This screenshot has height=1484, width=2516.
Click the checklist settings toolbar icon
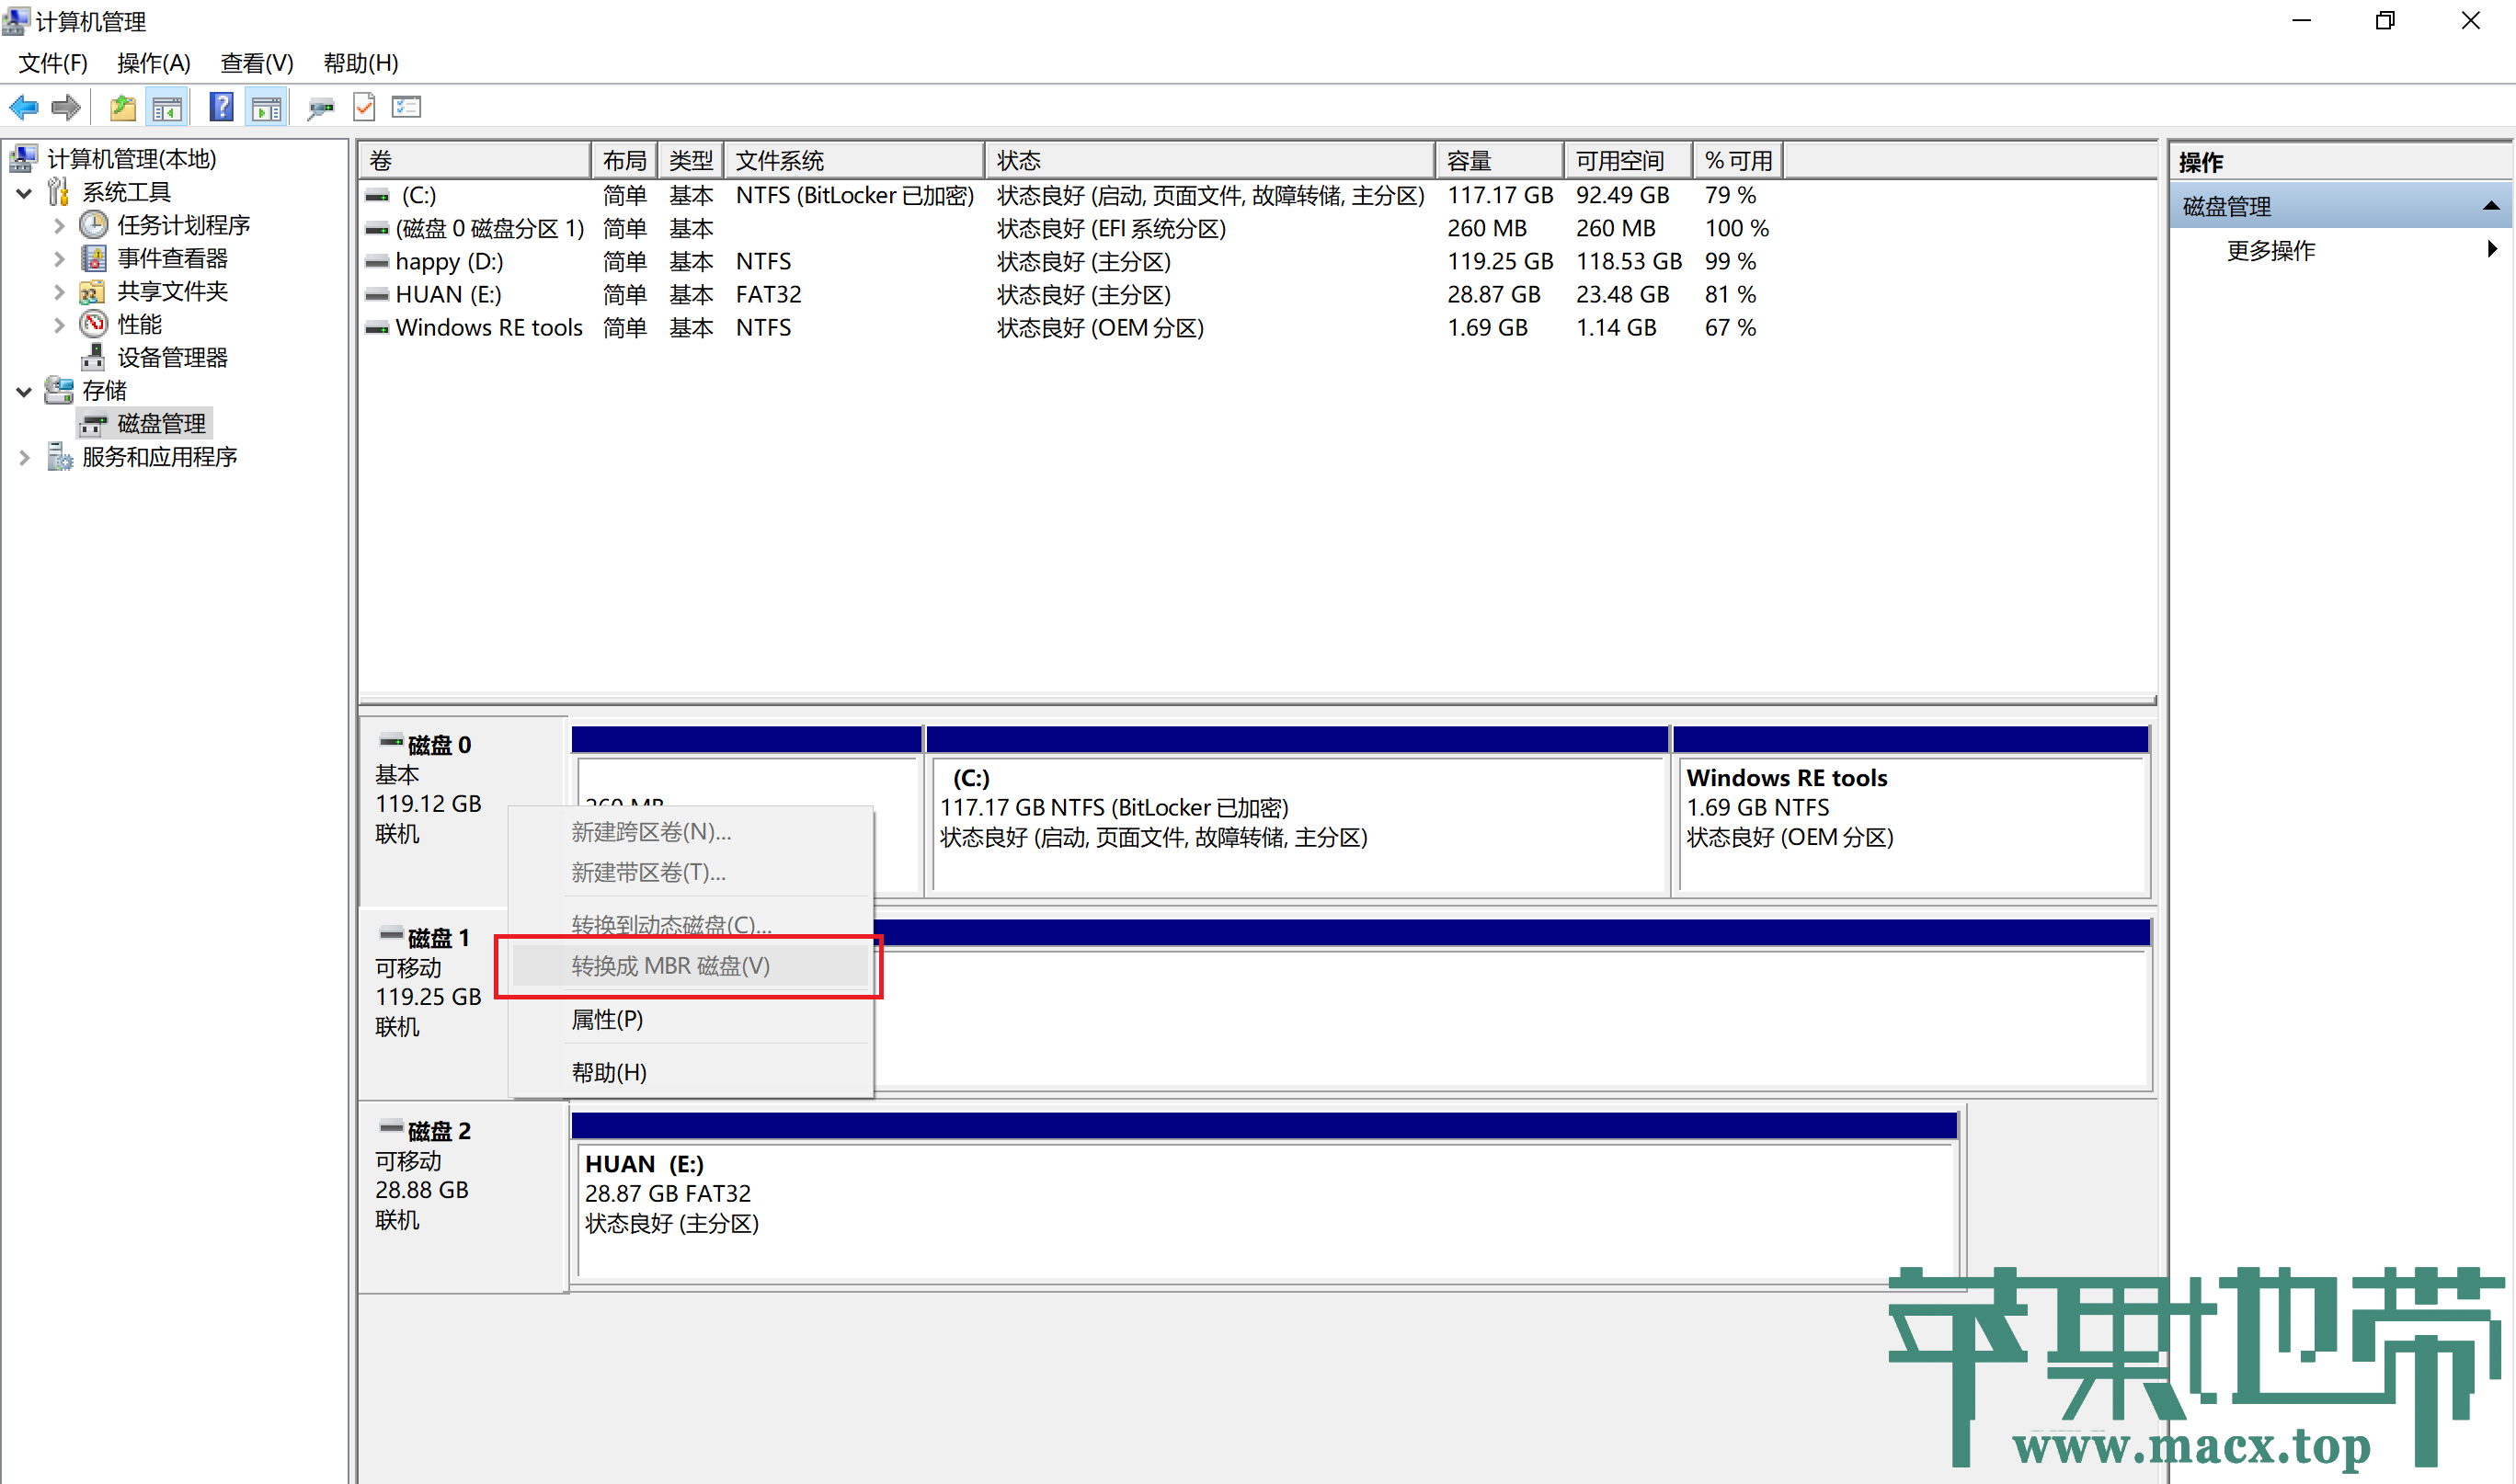tap(406, 107)
